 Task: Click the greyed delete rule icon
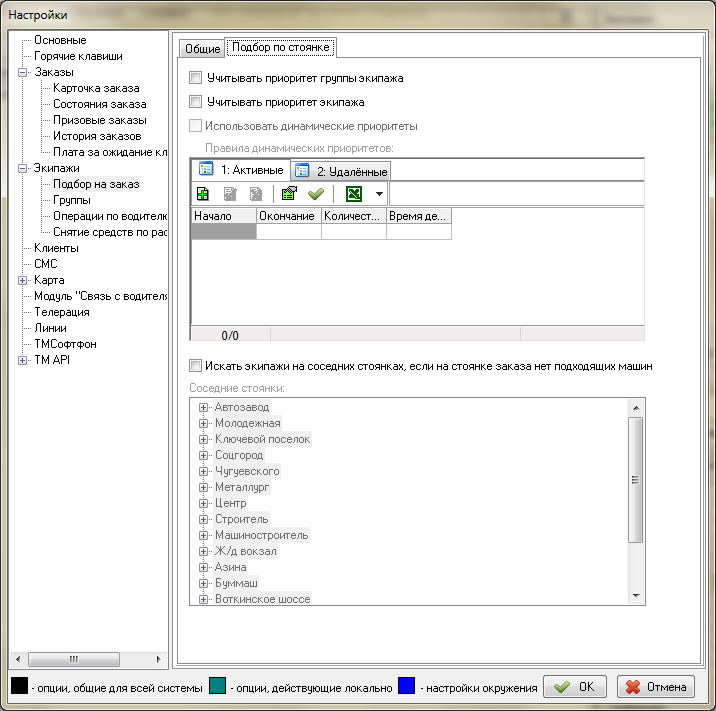tap(256, 194)
